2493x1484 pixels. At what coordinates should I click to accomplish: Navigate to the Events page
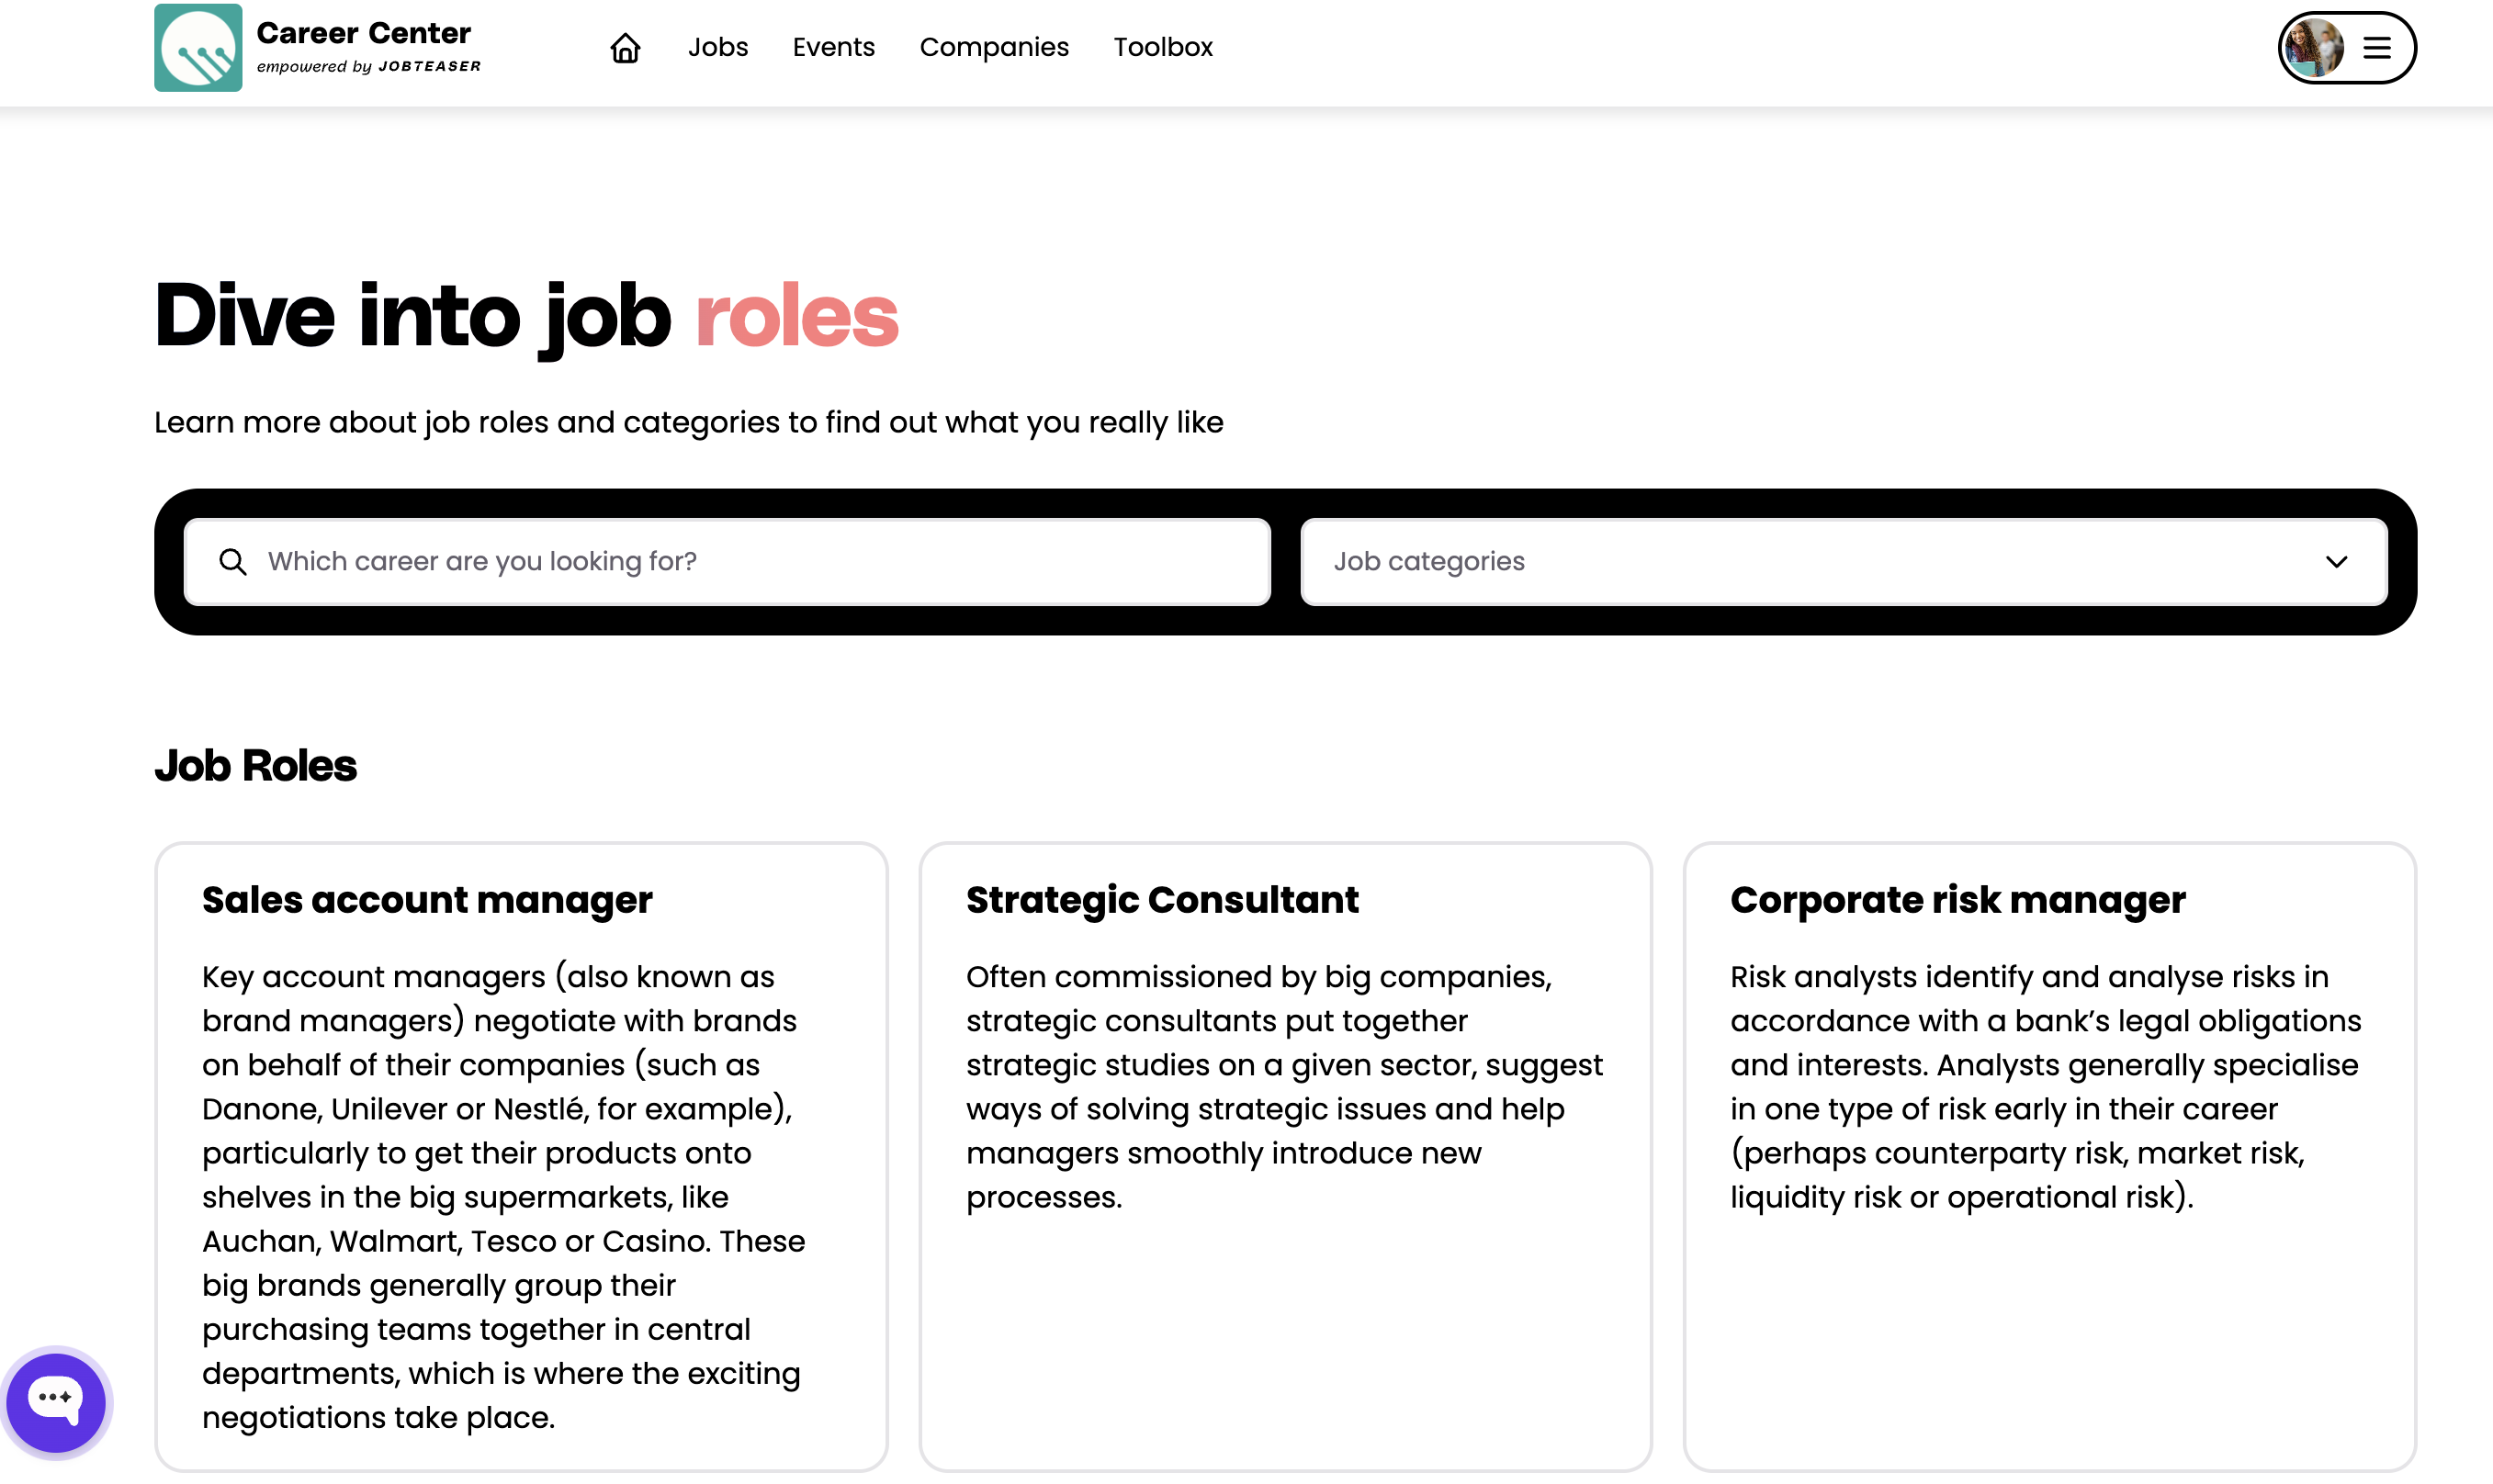tap(833, 48)
